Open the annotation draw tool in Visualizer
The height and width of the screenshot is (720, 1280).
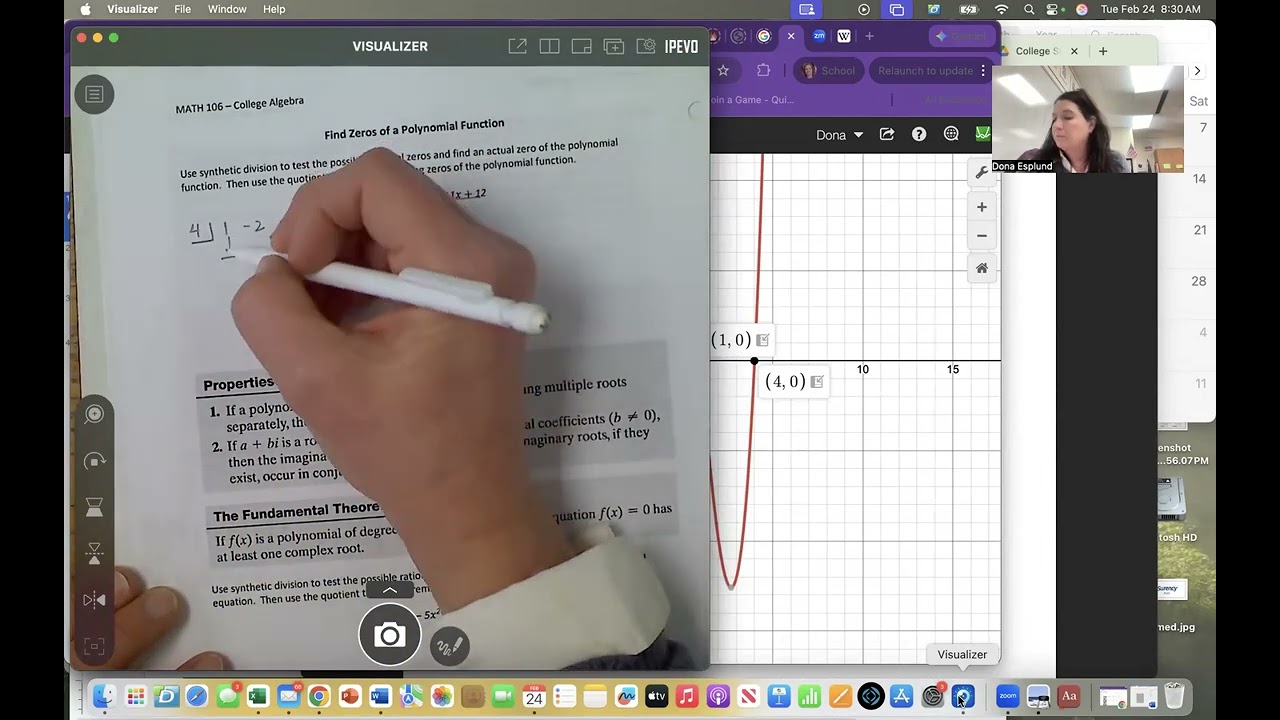click(449, 646)
